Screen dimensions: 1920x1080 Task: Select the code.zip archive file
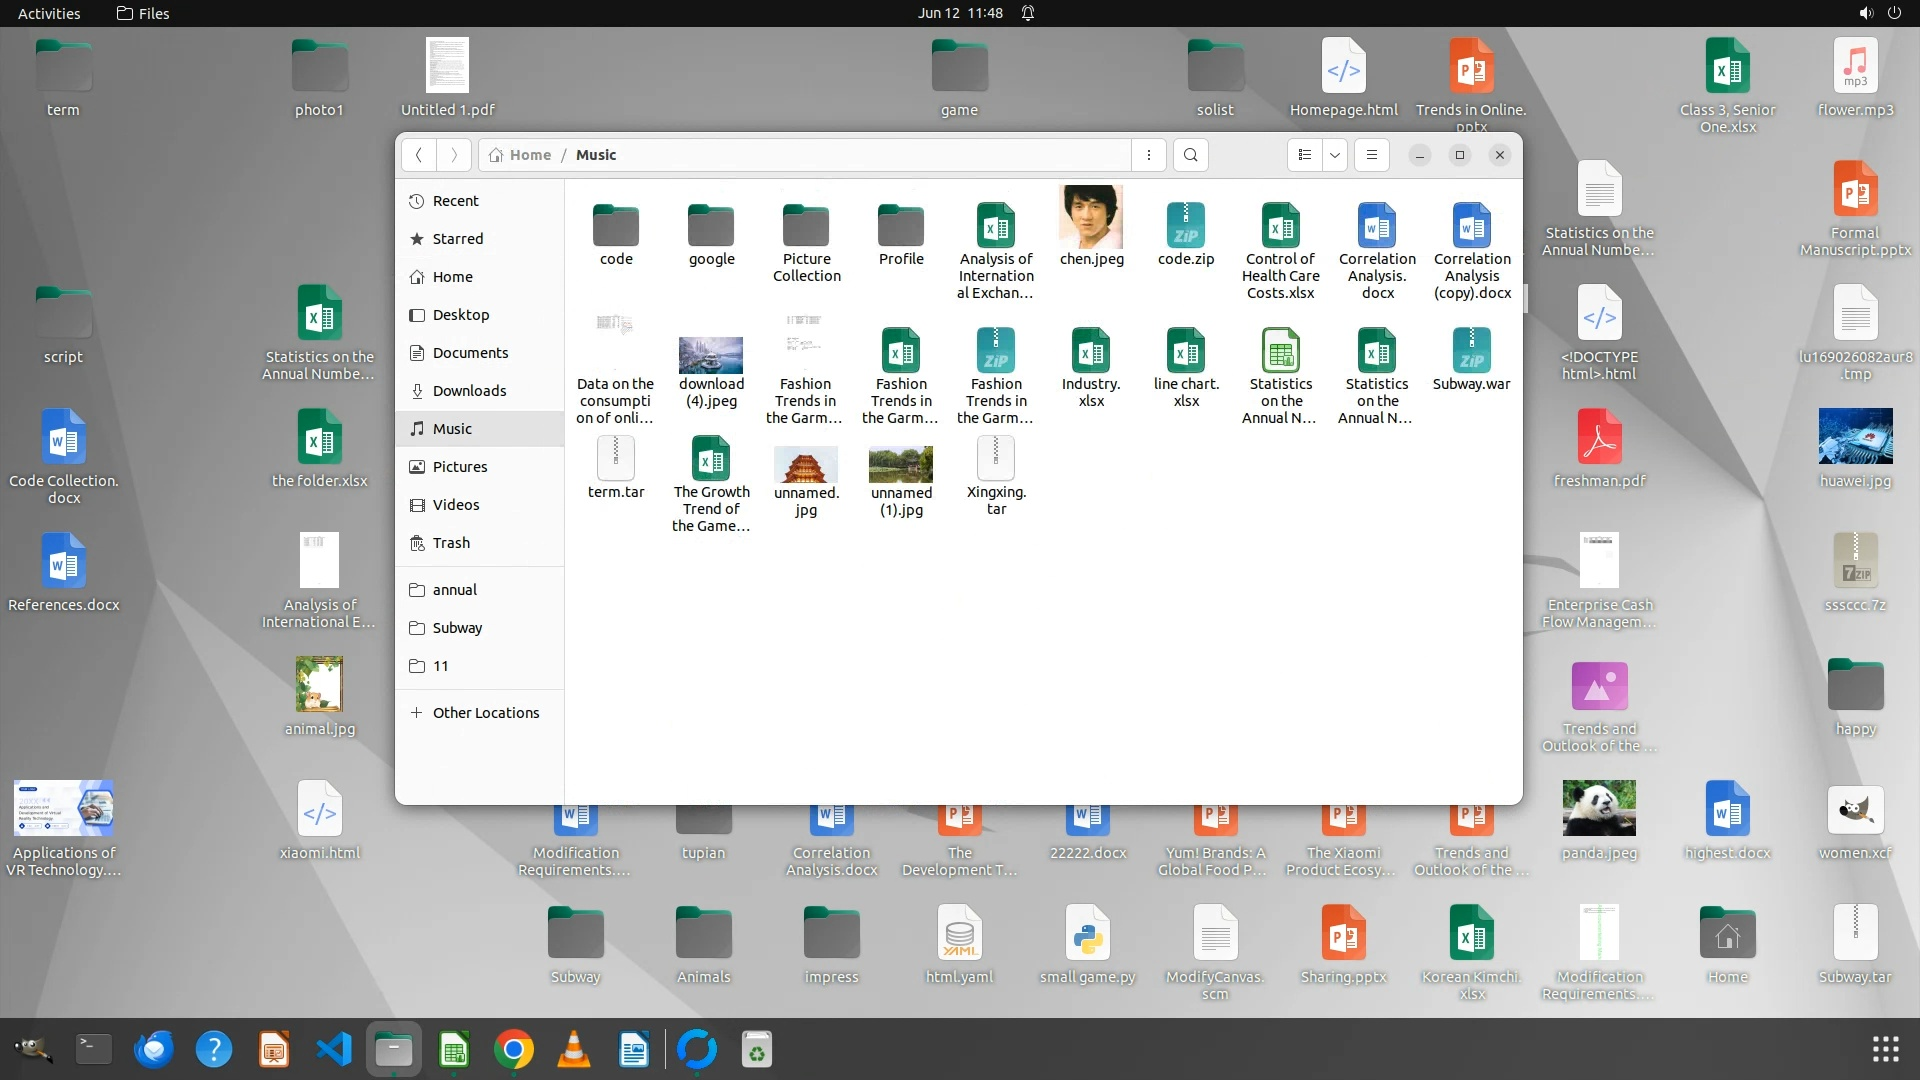[x=1185, y=227]
